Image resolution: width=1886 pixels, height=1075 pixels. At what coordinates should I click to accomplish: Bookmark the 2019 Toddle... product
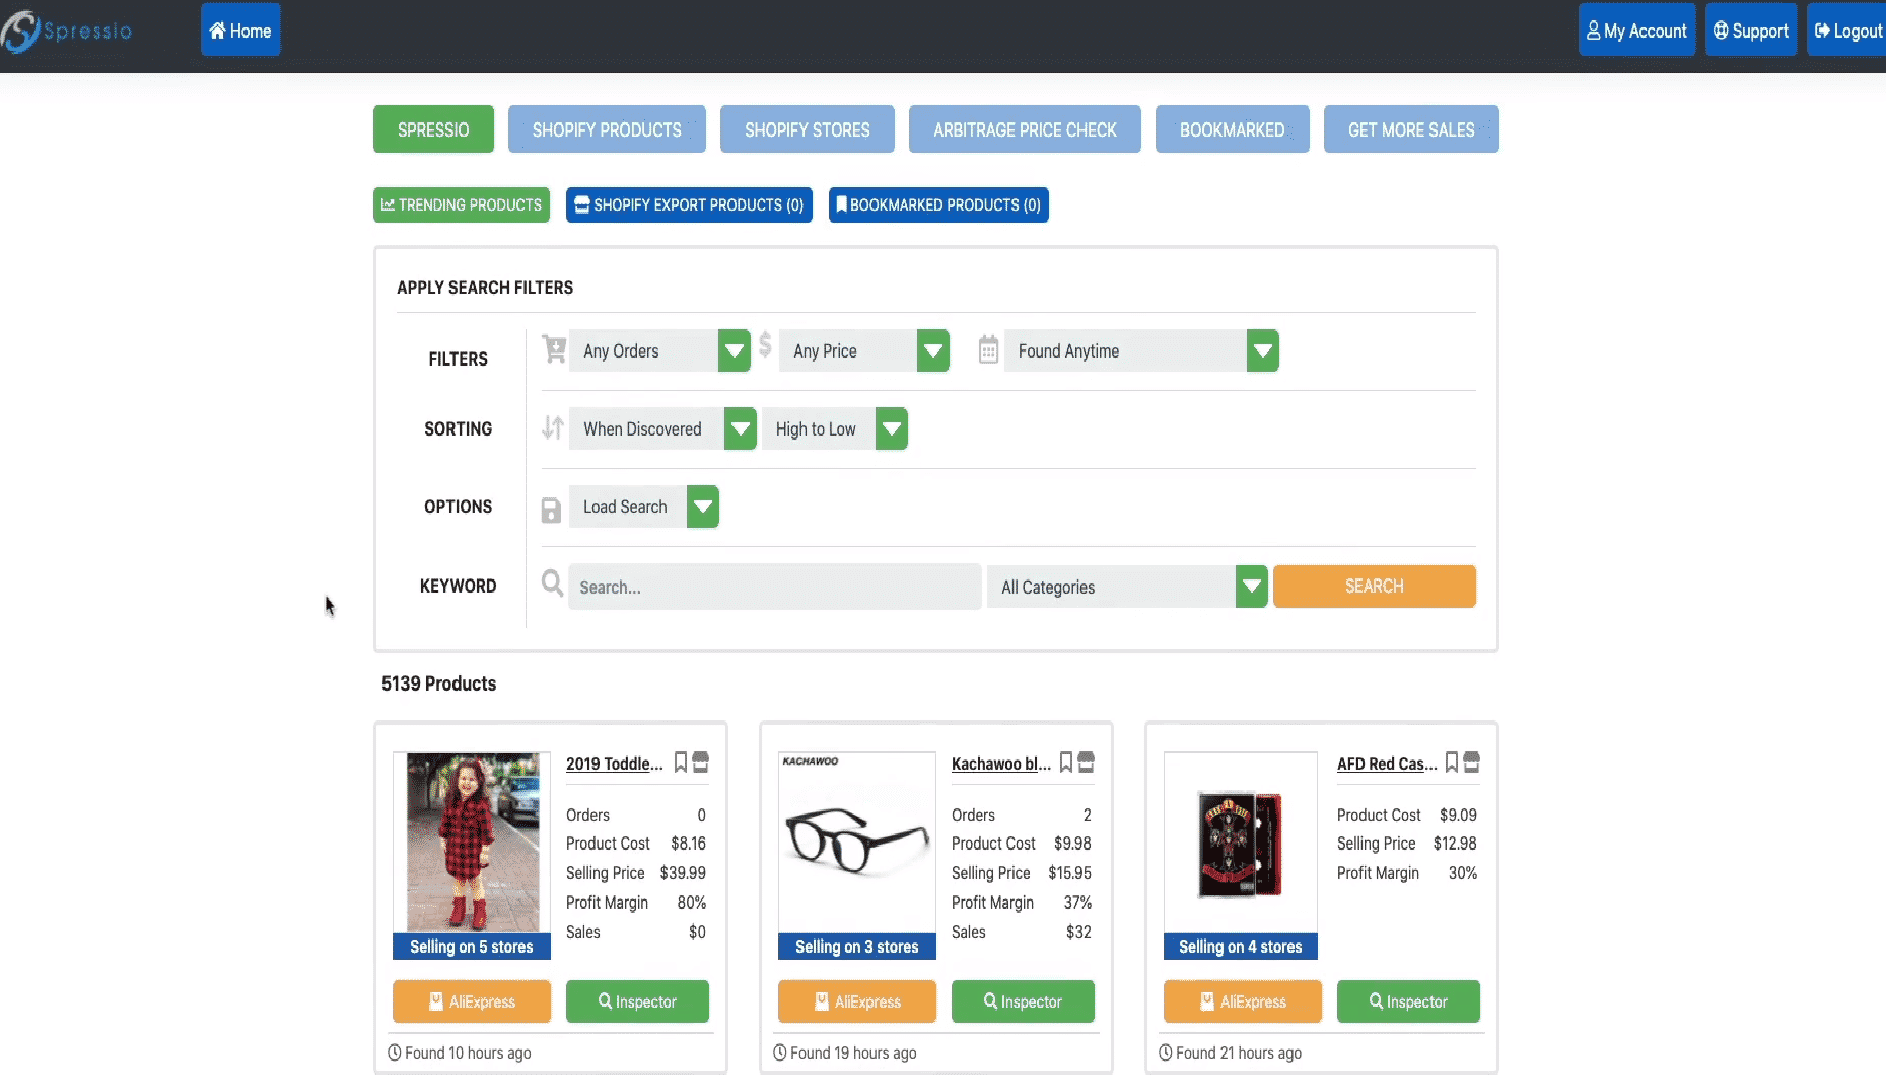(681, 762)
